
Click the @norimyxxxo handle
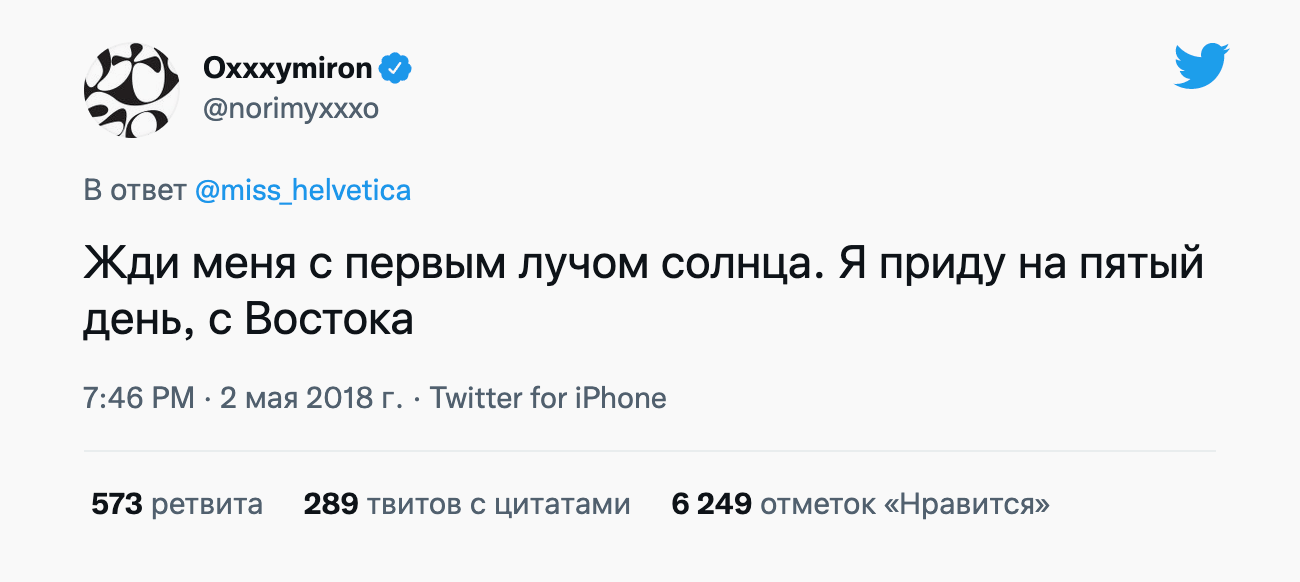(291, 108)
